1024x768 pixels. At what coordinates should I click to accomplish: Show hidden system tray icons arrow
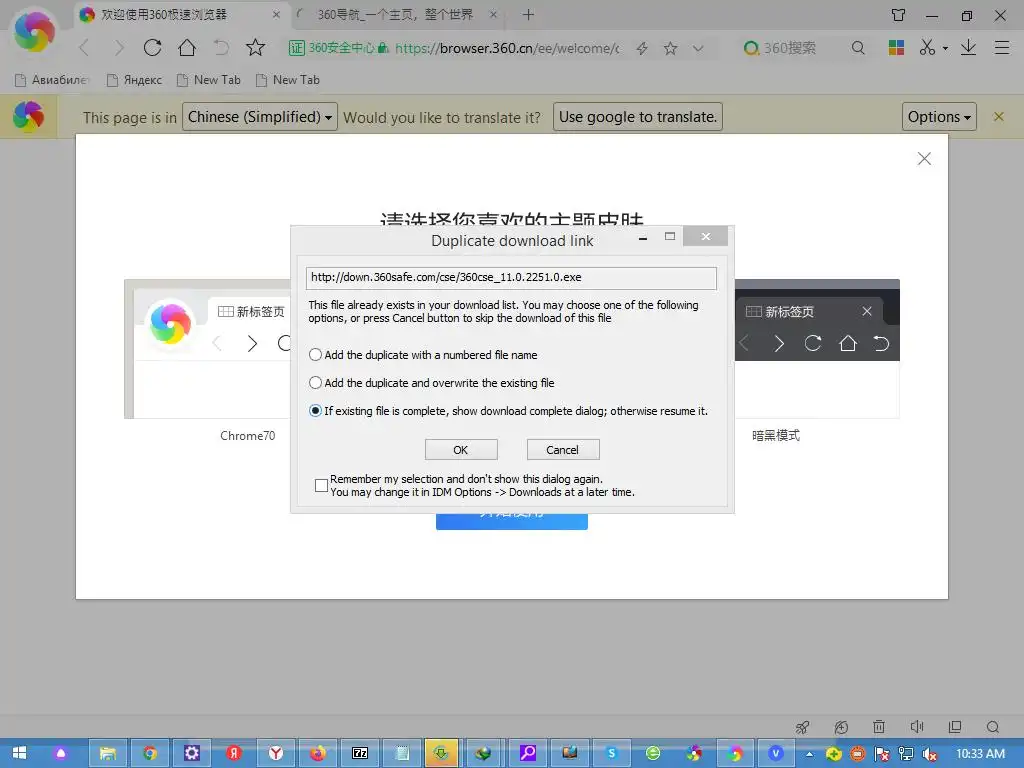[810, 754]
